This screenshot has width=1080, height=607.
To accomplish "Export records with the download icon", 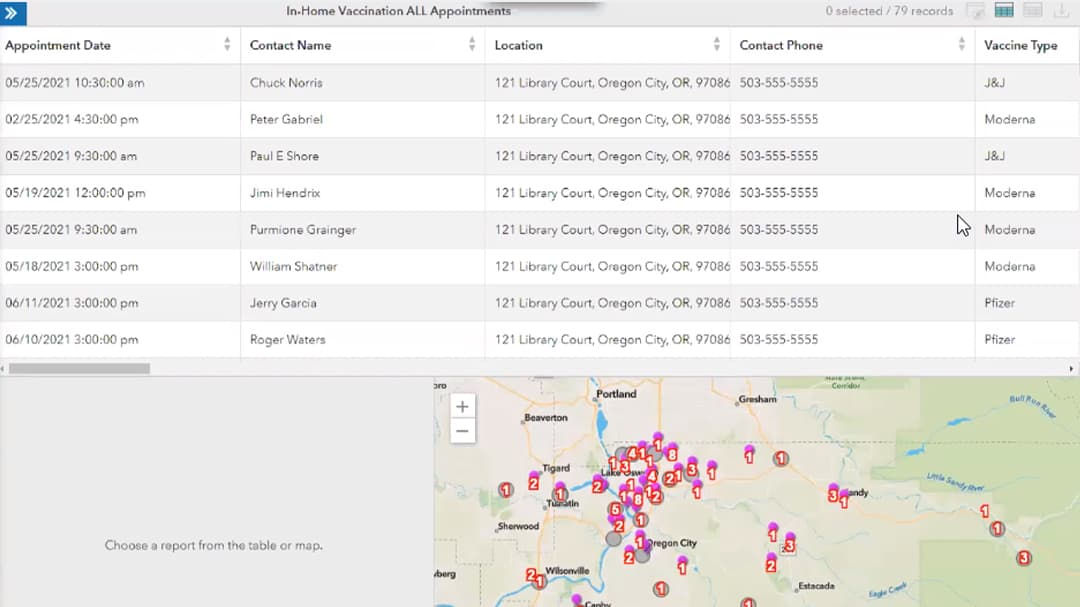I will coord(1060,10).
